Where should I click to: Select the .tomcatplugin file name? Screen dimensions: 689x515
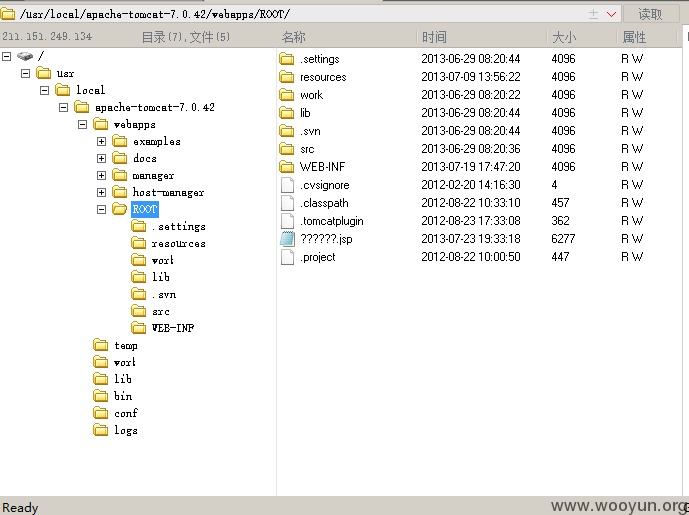pyautogui.click(x=332, y=221)
